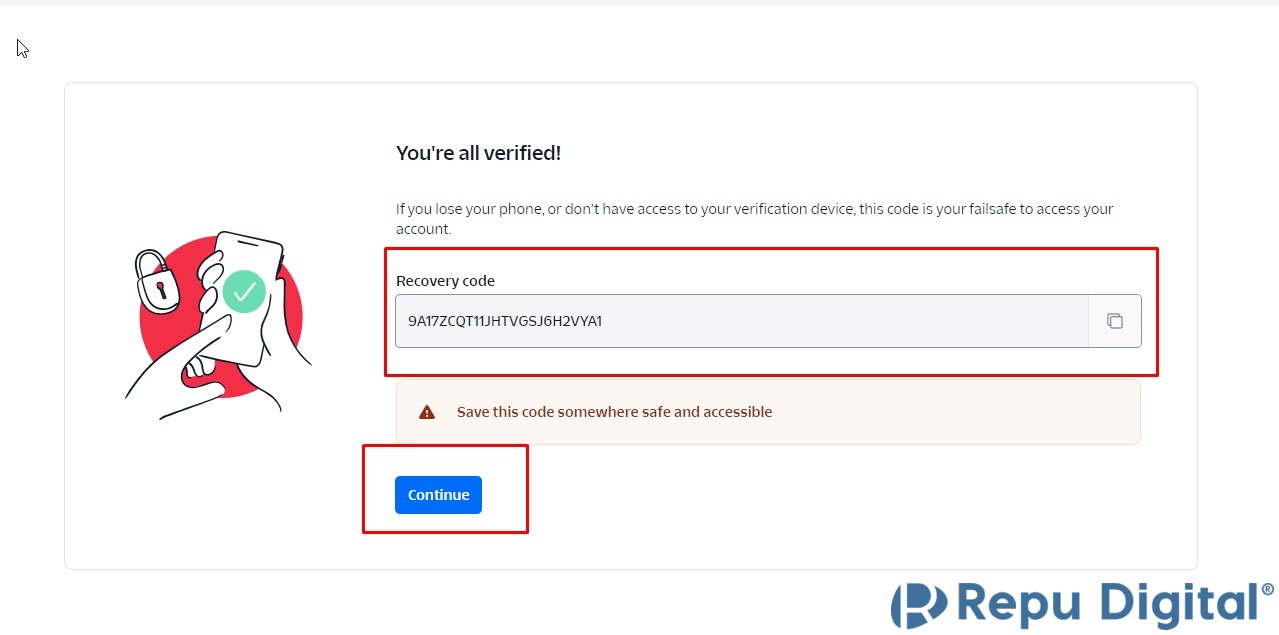Click the word 'account.' in the description
This screenshot has width=1279, height=635.
(x=424, y=229)
